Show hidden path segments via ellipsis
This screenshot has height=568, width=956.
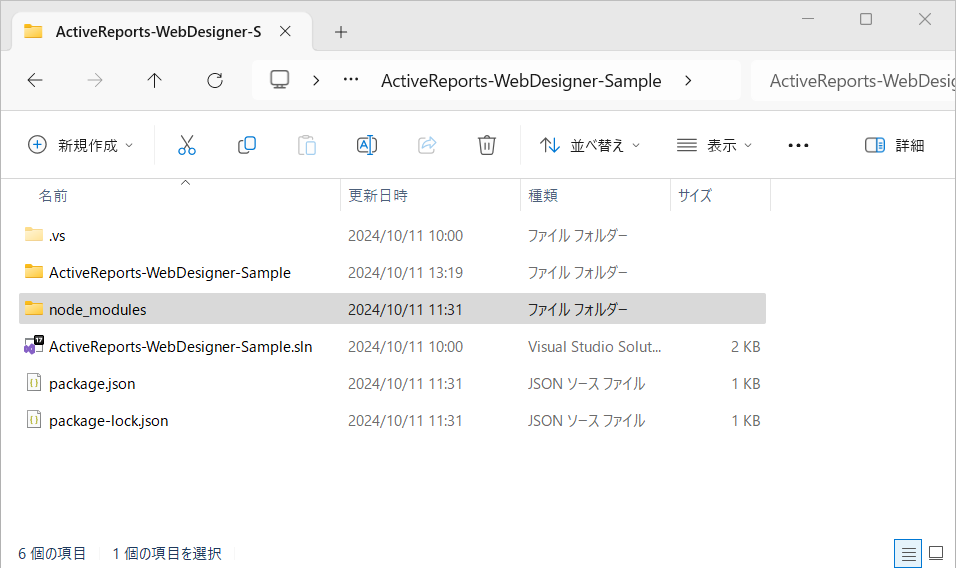point(351,80)
